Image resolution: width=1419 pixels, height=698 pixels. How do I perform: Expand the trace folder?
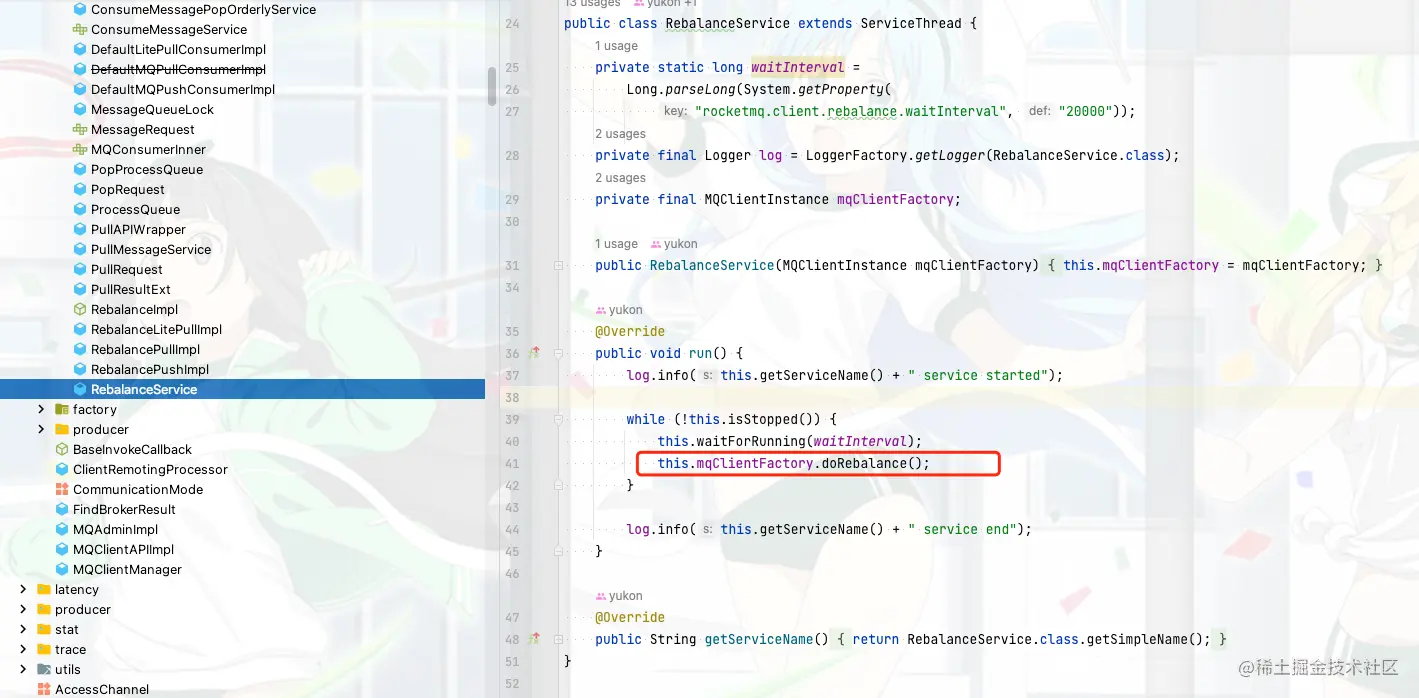[23, 649]
